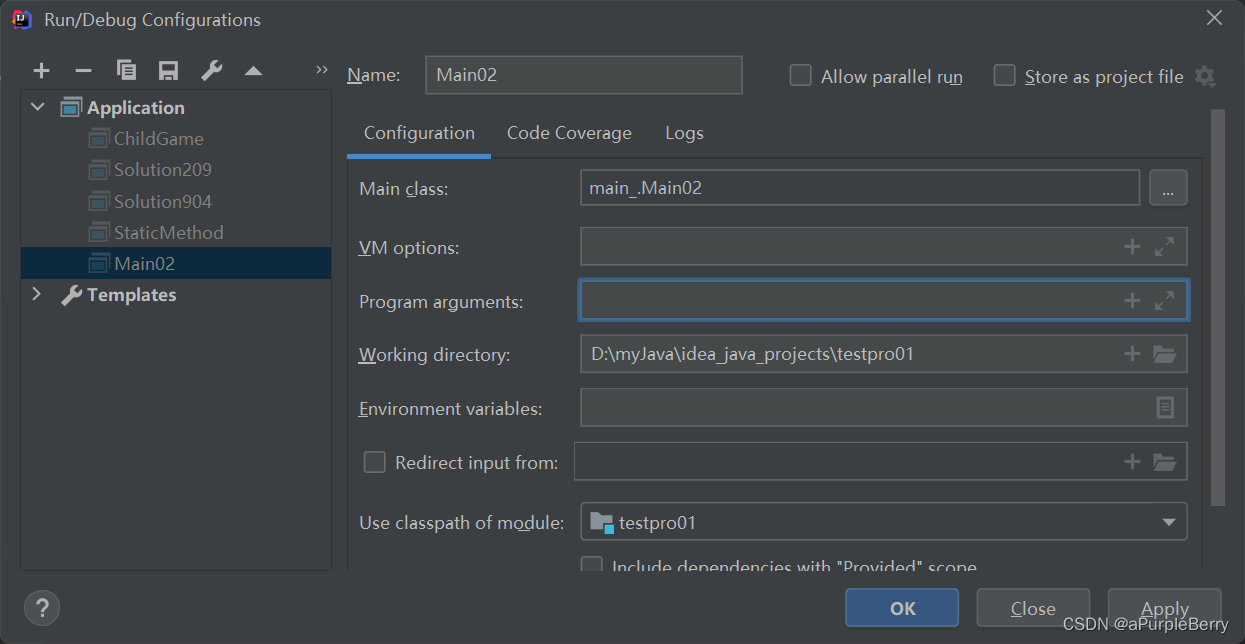Confirm with the OK button
This screenshot has width=1245, height=644.
click(x=902, y=608)
